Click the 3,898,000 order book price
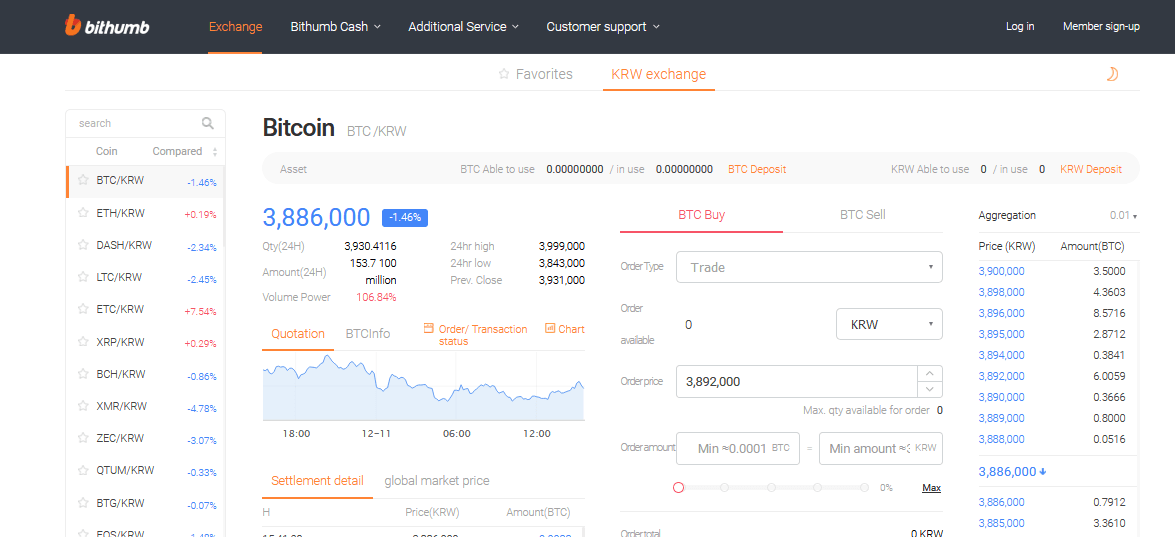Image resolution: width=1175 pixels, height=537 pixels. (x=1001, y=292)
